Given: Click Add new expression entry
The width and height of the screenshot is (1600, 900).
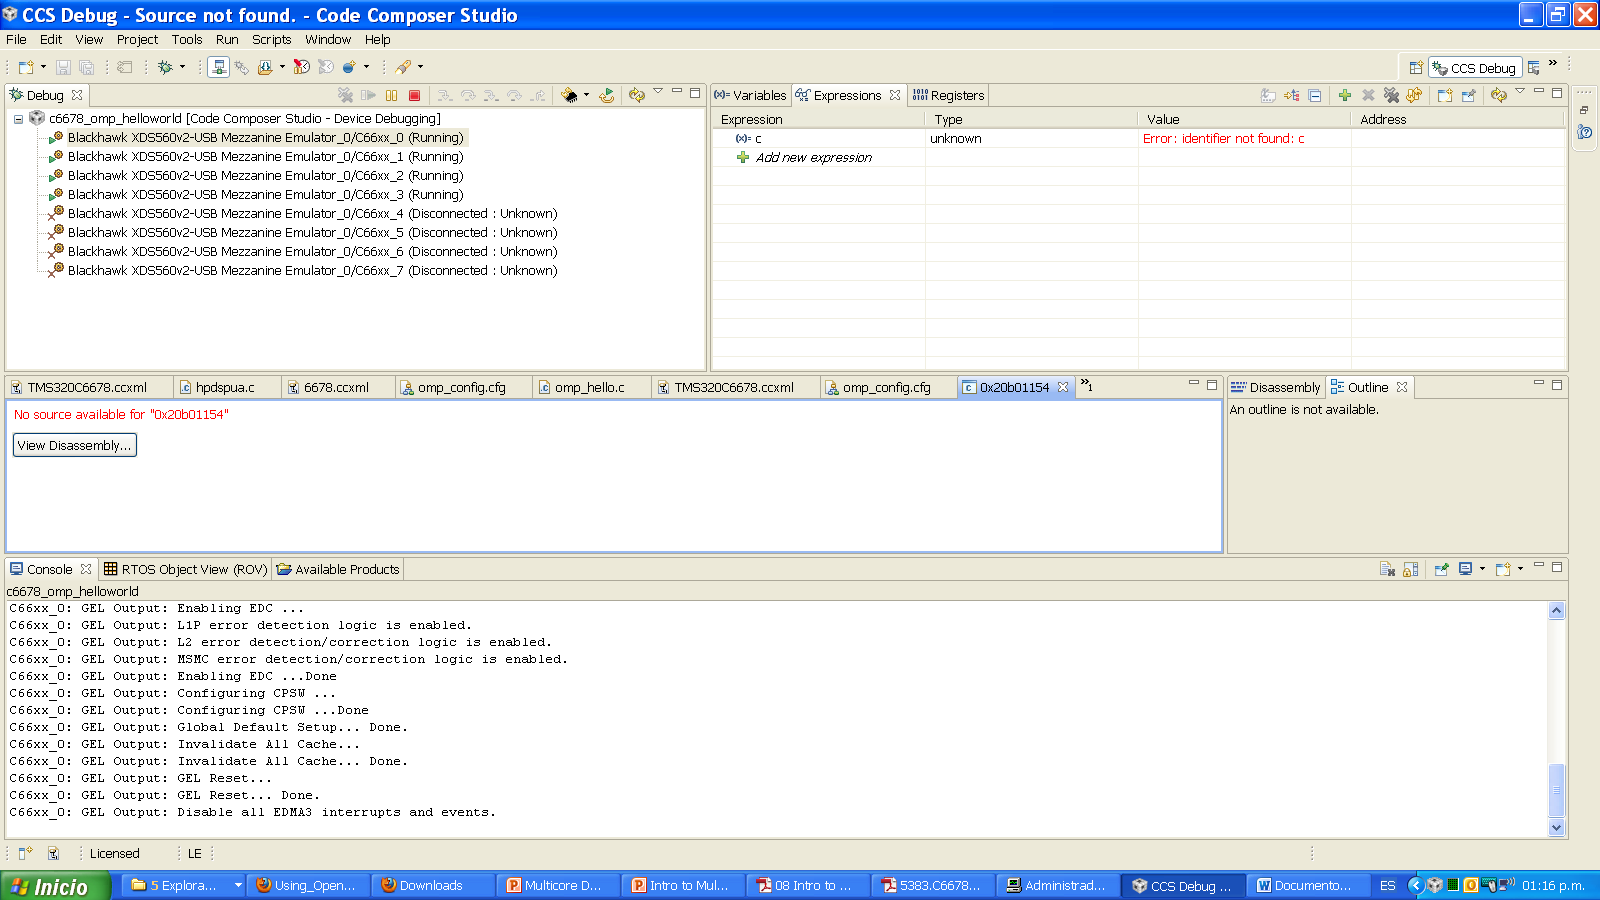Looking at the screenshot, I should tap(813, 157).
